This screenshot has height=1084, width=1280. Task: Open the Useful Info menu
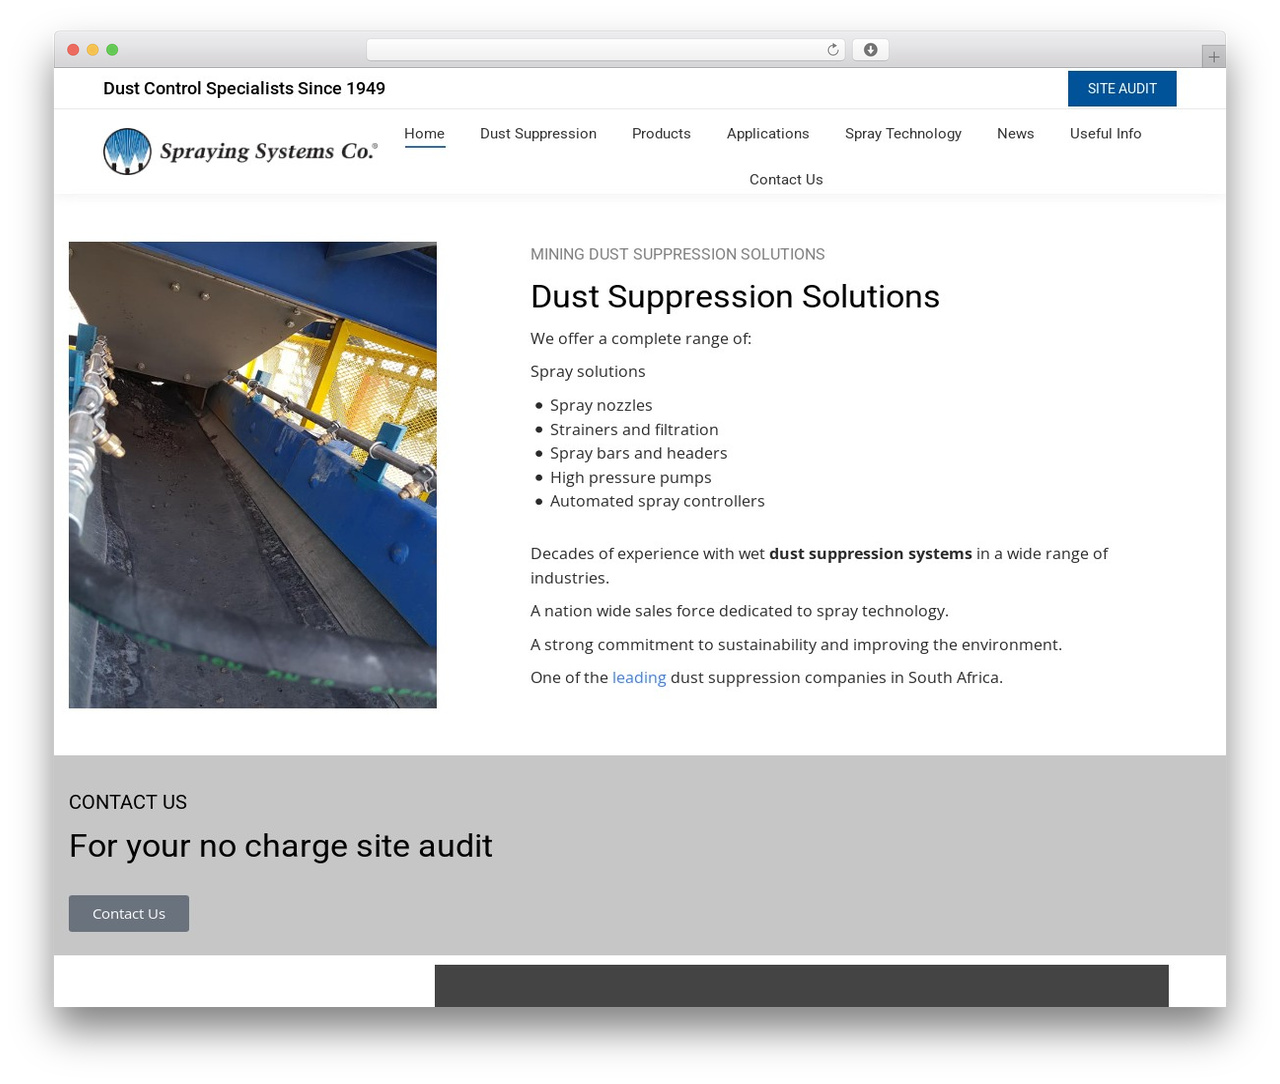click(x=1105, y=134)
